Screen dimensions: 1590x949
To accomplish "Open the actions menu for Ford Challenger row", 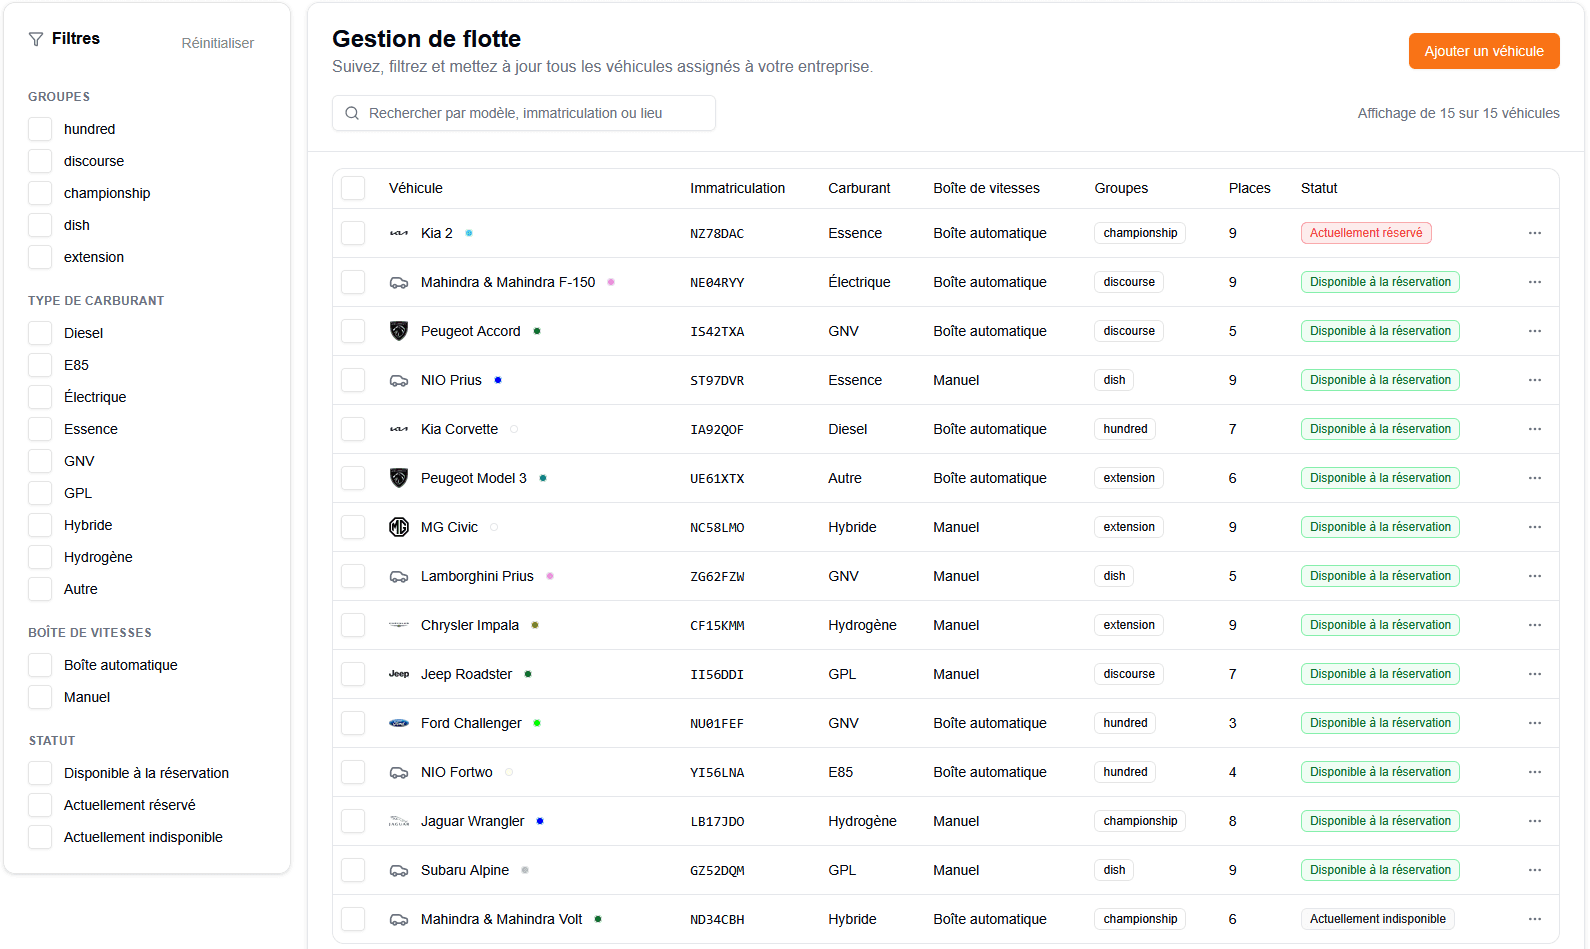I will point(1535,723).
